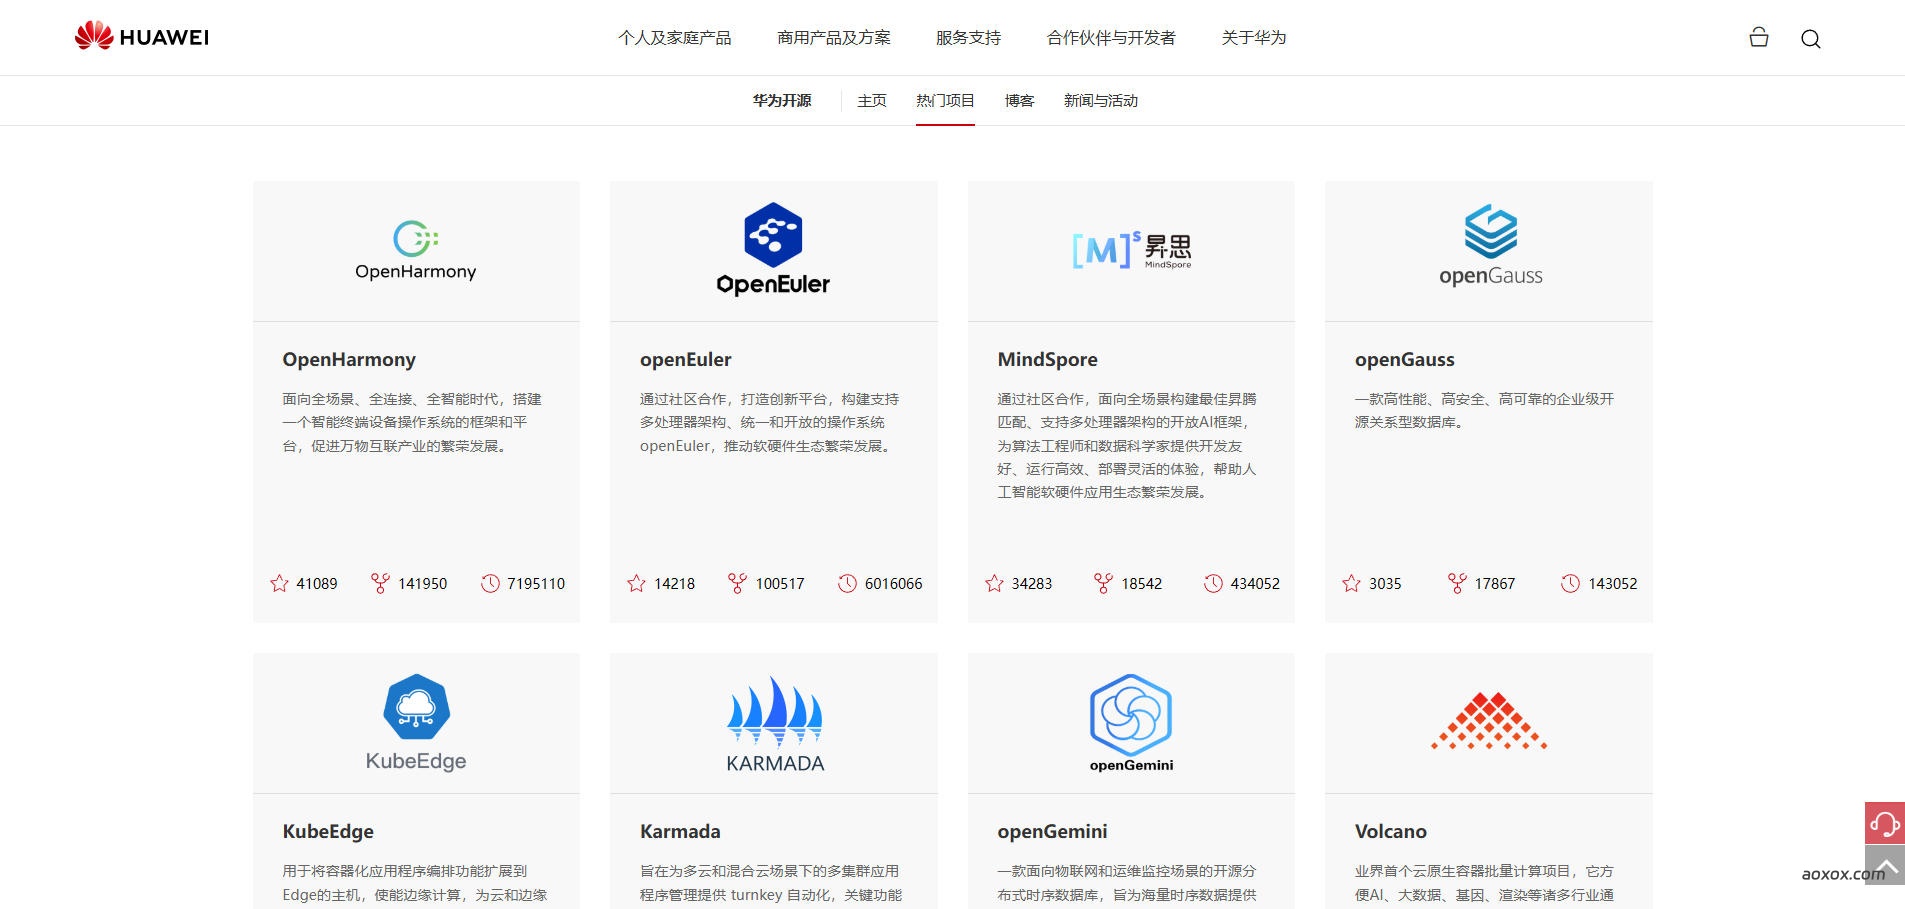This screenshot has height=909, width=1905.
Task: Switch to the 博客 tab
Action: click(1018, 100)
